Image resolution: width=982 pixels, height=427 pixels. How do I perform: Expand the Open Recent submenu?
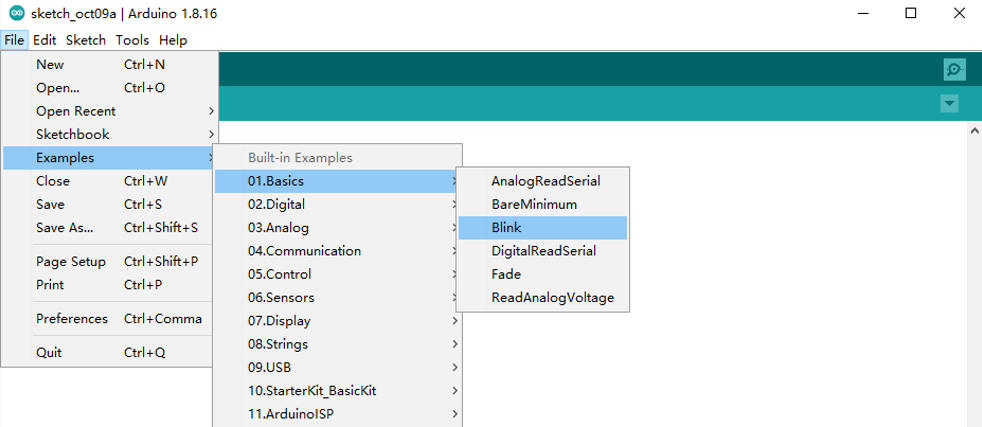(x=110, y=111)
